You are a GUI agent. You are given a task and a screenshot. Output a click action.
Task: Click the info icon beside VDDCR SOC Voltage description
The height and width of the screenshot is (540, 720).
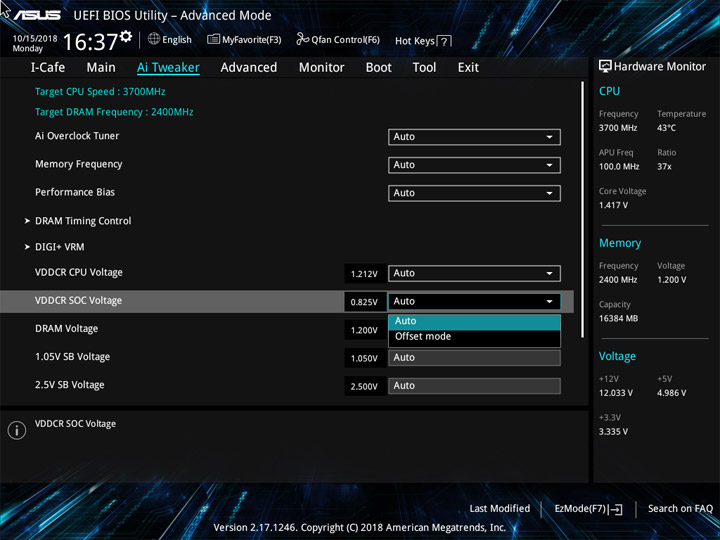click(x=17, y=430)
